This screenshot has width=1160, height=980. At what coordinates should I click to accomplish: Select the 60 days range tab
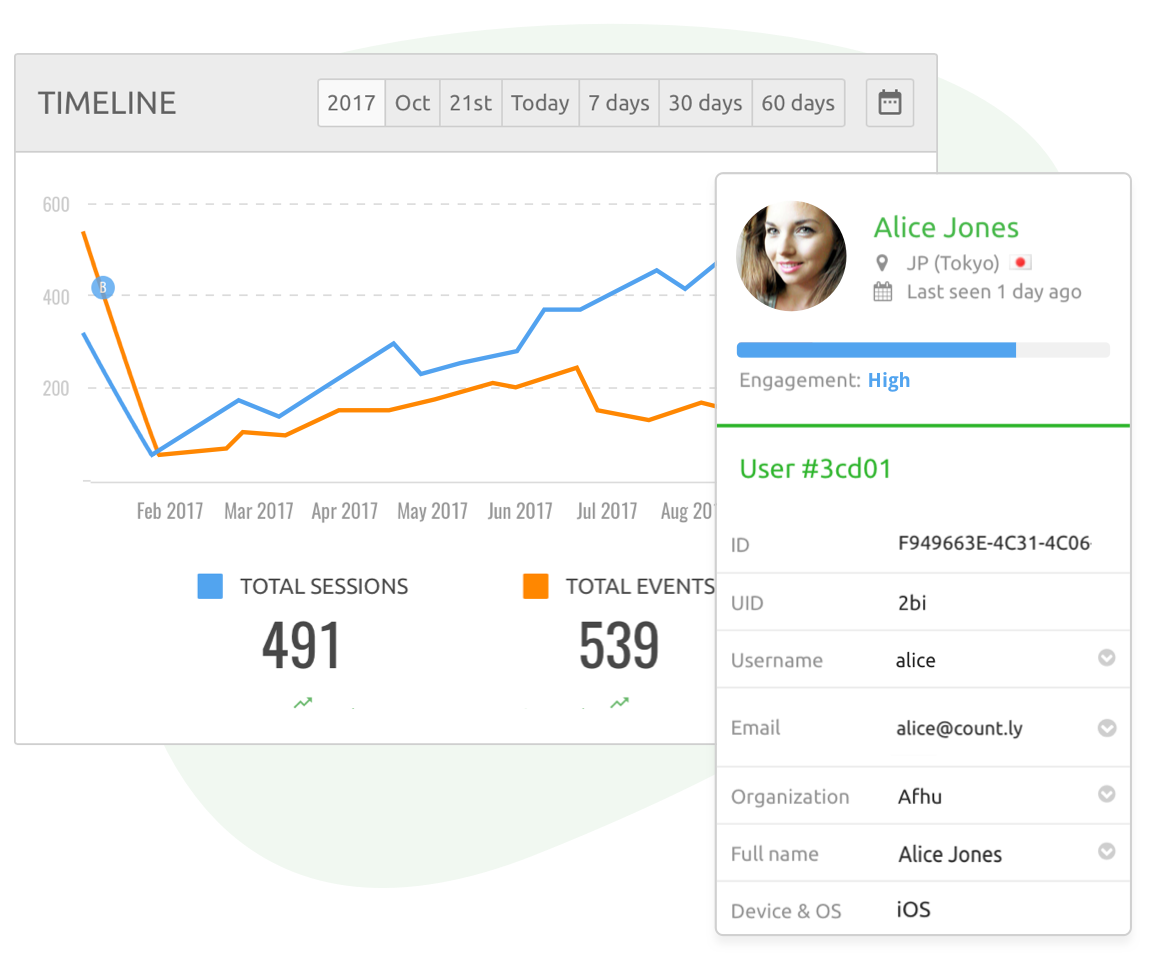tap(798, 103)
